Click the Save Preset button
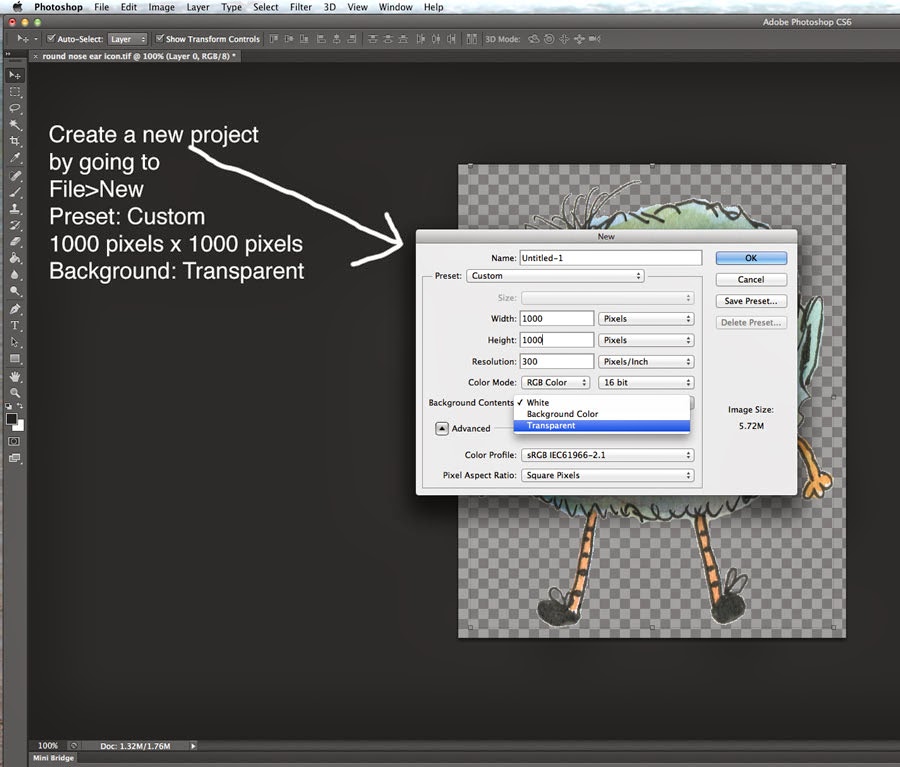This screenshot has width=900, height=767. [751, 301]
